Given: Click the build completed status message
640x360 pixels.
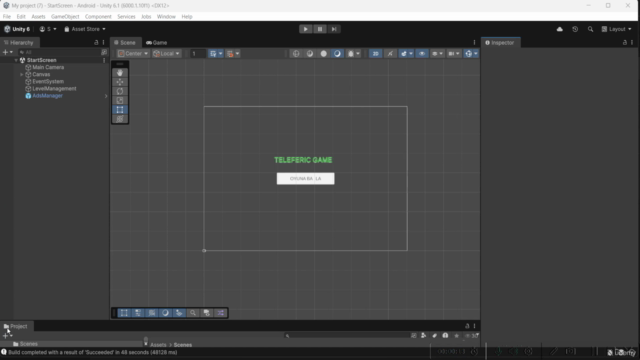Looking at the screenshot, I should point(92,352).
